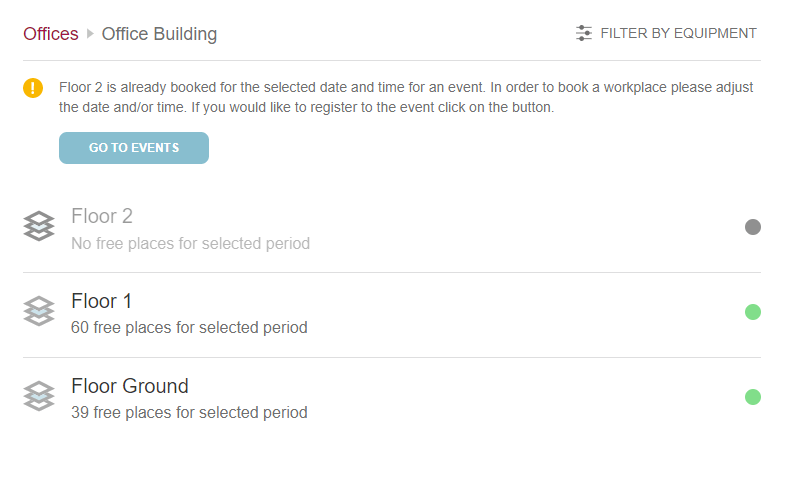Open the Filter by Equipment label
Viewport: 800px width, 500px height.
678,33
